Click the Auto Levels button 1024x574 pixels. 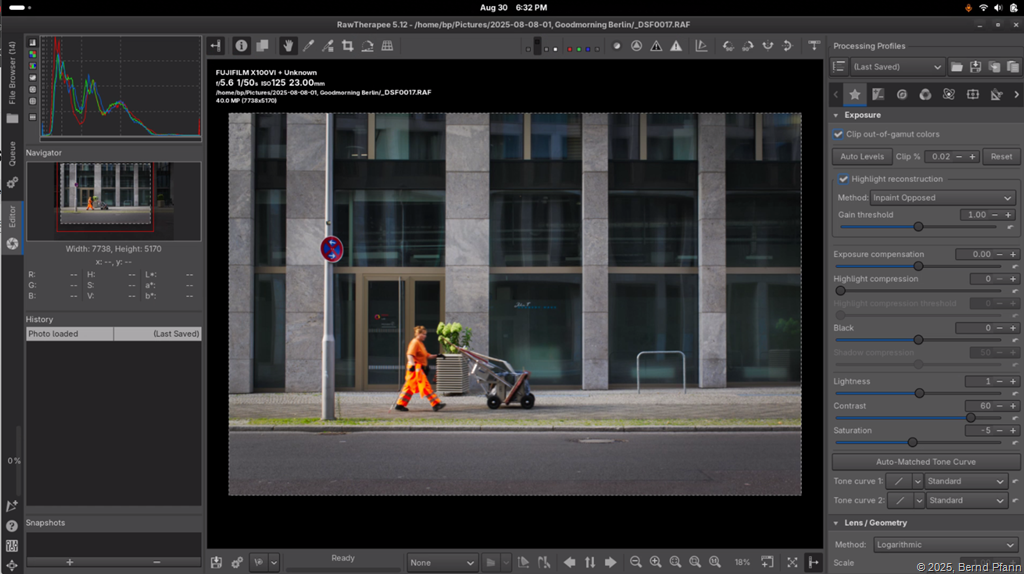(x=861, y=157)
